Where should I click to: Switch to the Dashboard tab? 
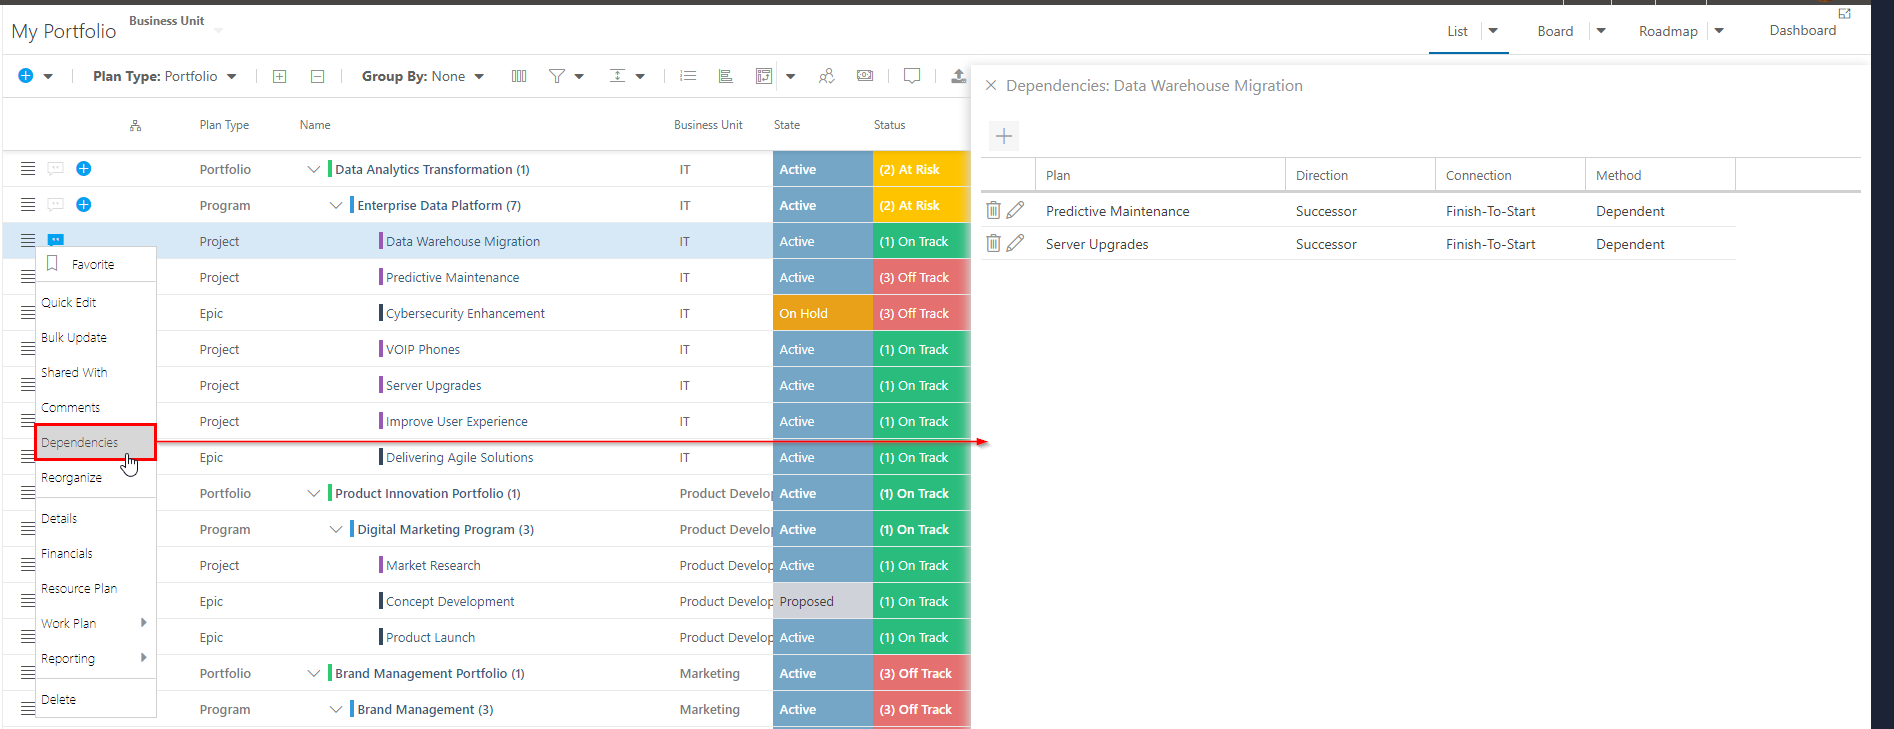pos(1802,30)
